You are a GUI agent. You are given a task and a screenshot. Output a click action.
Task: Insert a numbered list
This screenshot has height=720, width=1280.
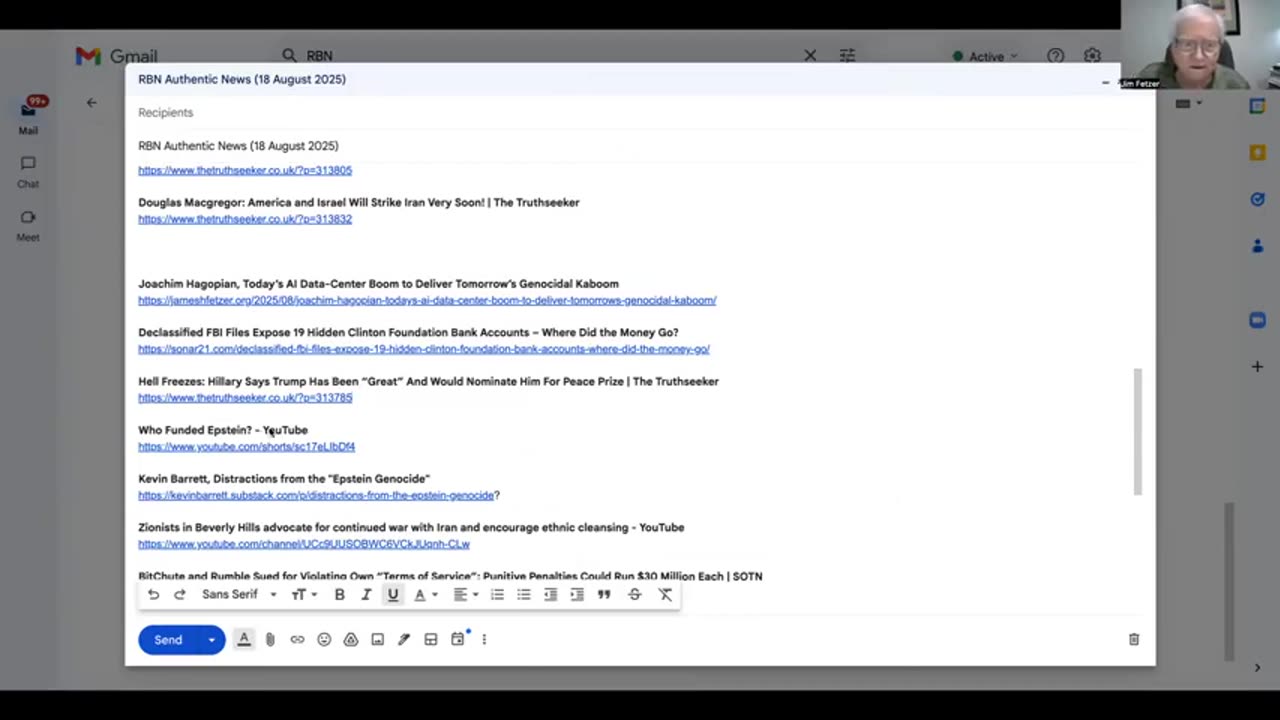point(497,594)
